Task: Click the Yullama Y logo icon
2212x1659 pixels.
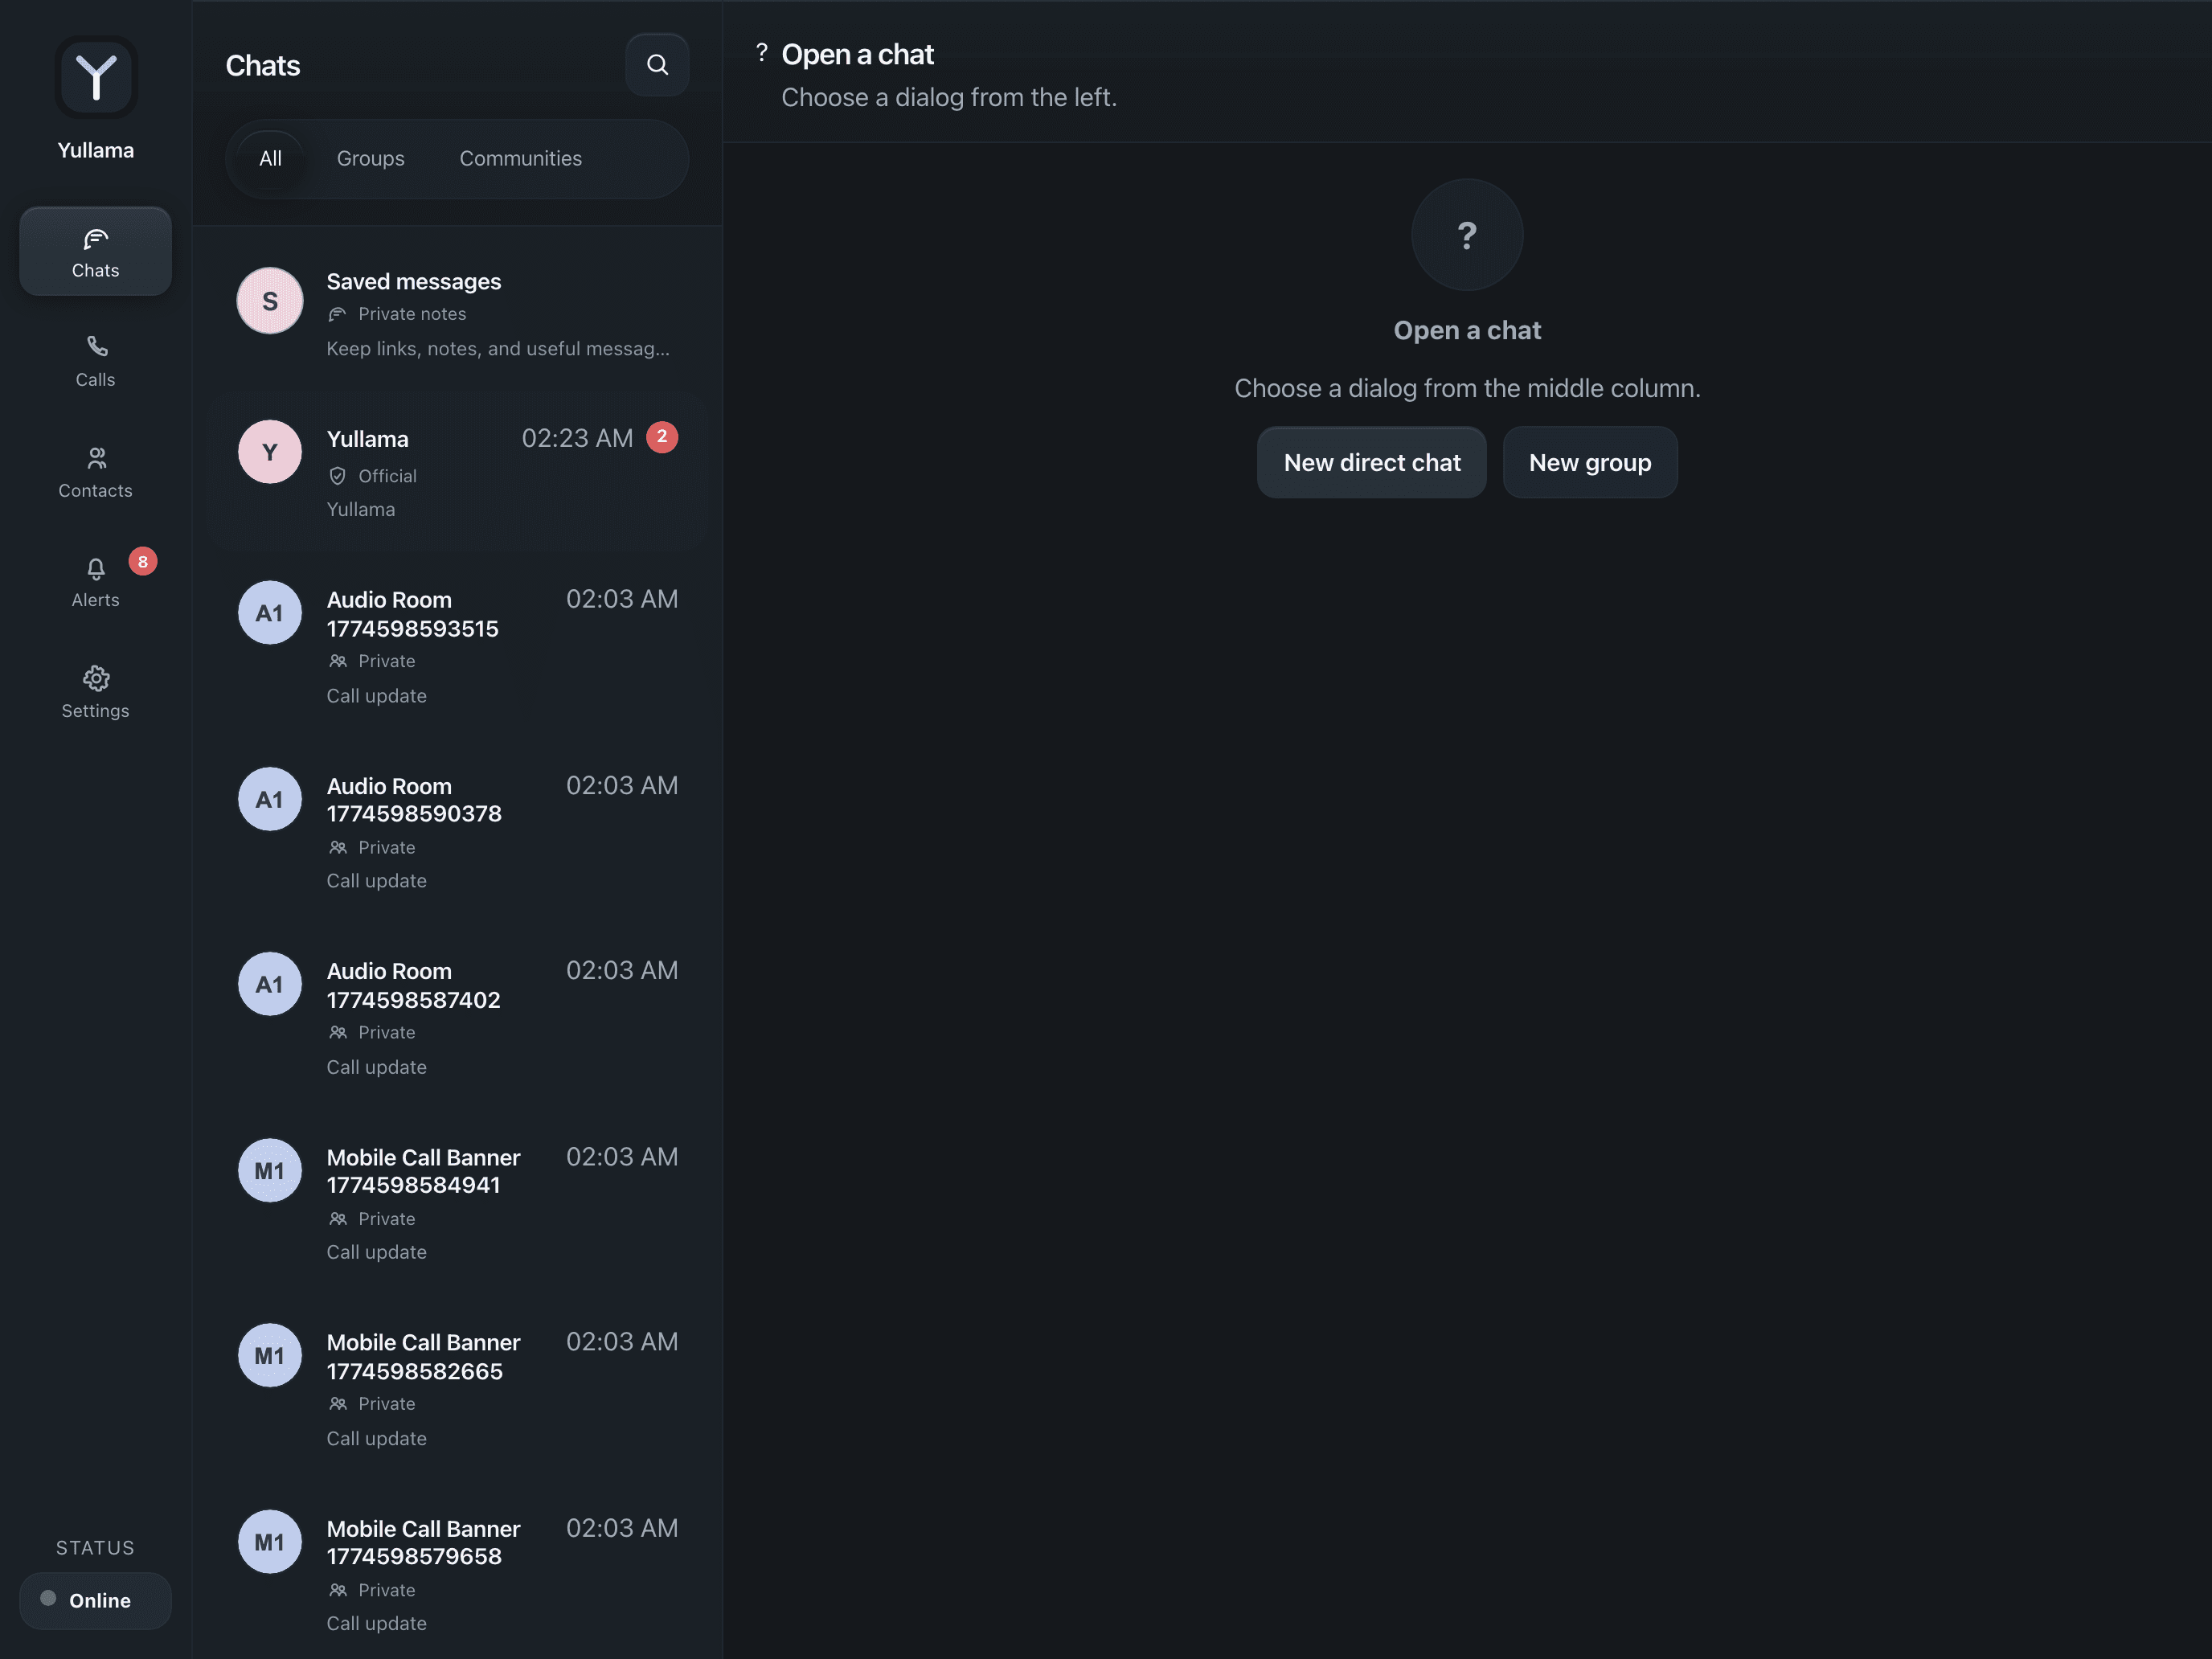Action: click(96, 77)
